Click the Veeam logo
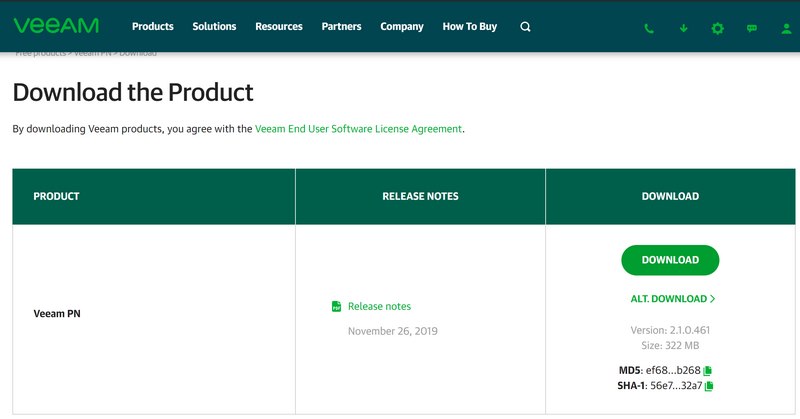800x419 pixels. coord(54,26)
